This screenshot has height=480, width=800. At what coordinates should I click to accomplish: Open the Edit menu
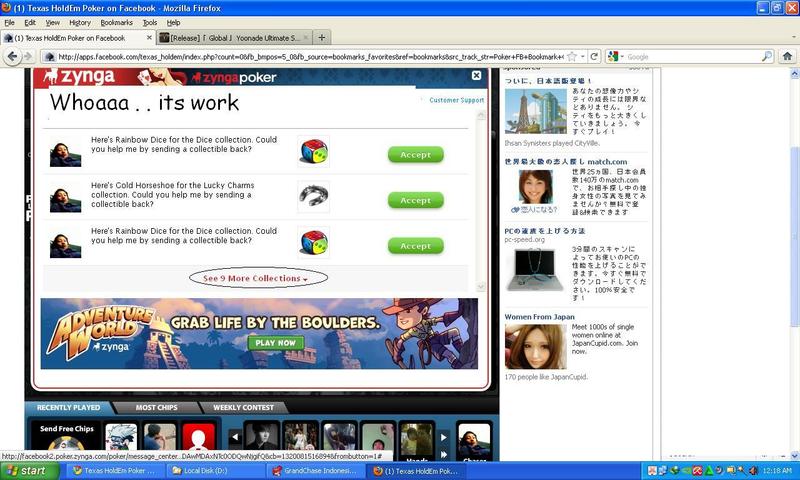pos(30,22)
